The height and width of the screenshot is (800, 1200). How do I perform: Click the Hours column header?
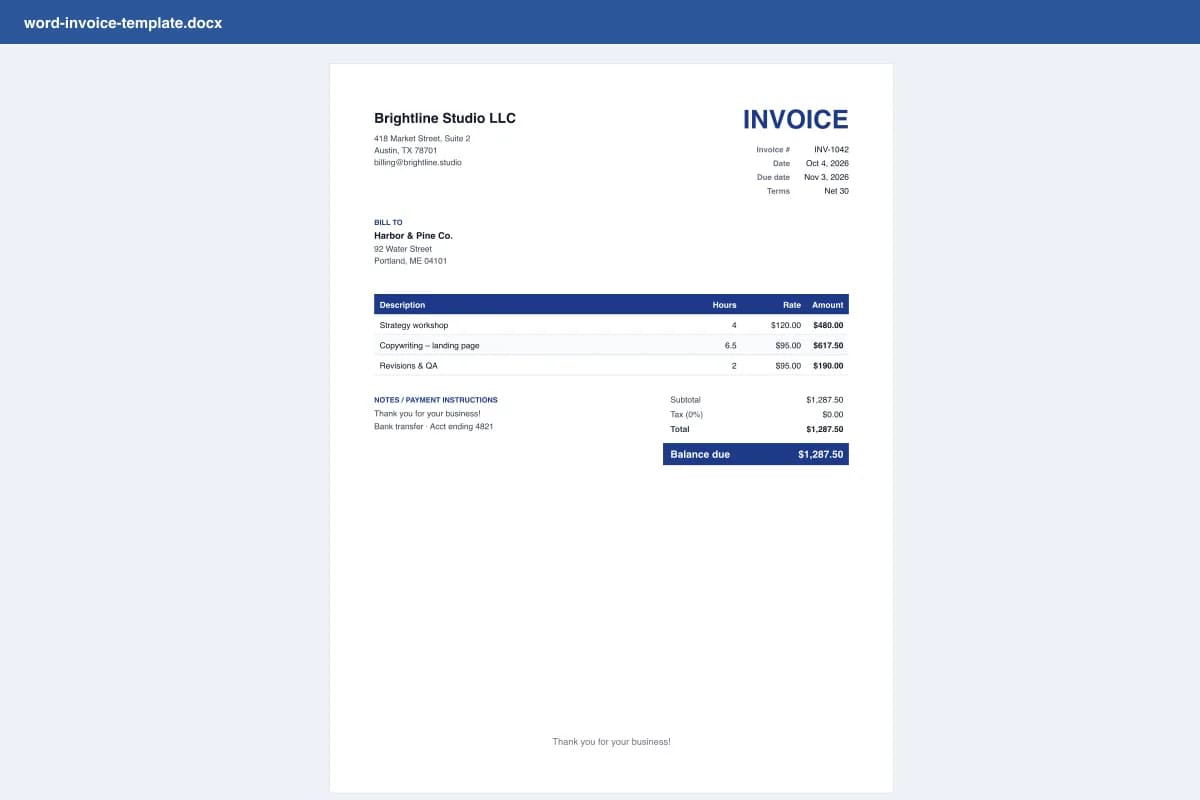724,305
